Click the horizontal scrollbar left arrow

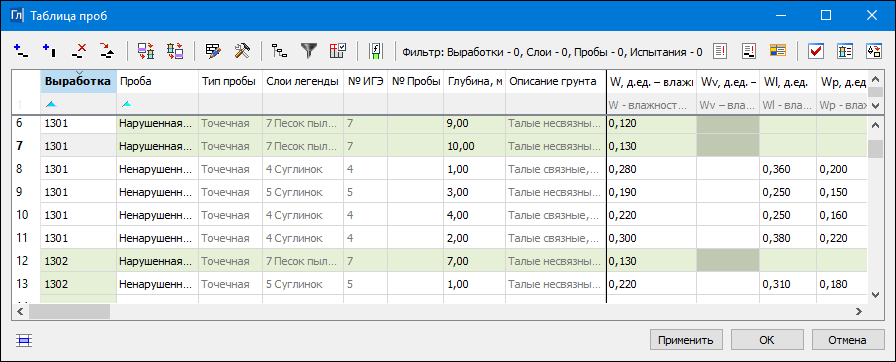[x=20, y=311]
